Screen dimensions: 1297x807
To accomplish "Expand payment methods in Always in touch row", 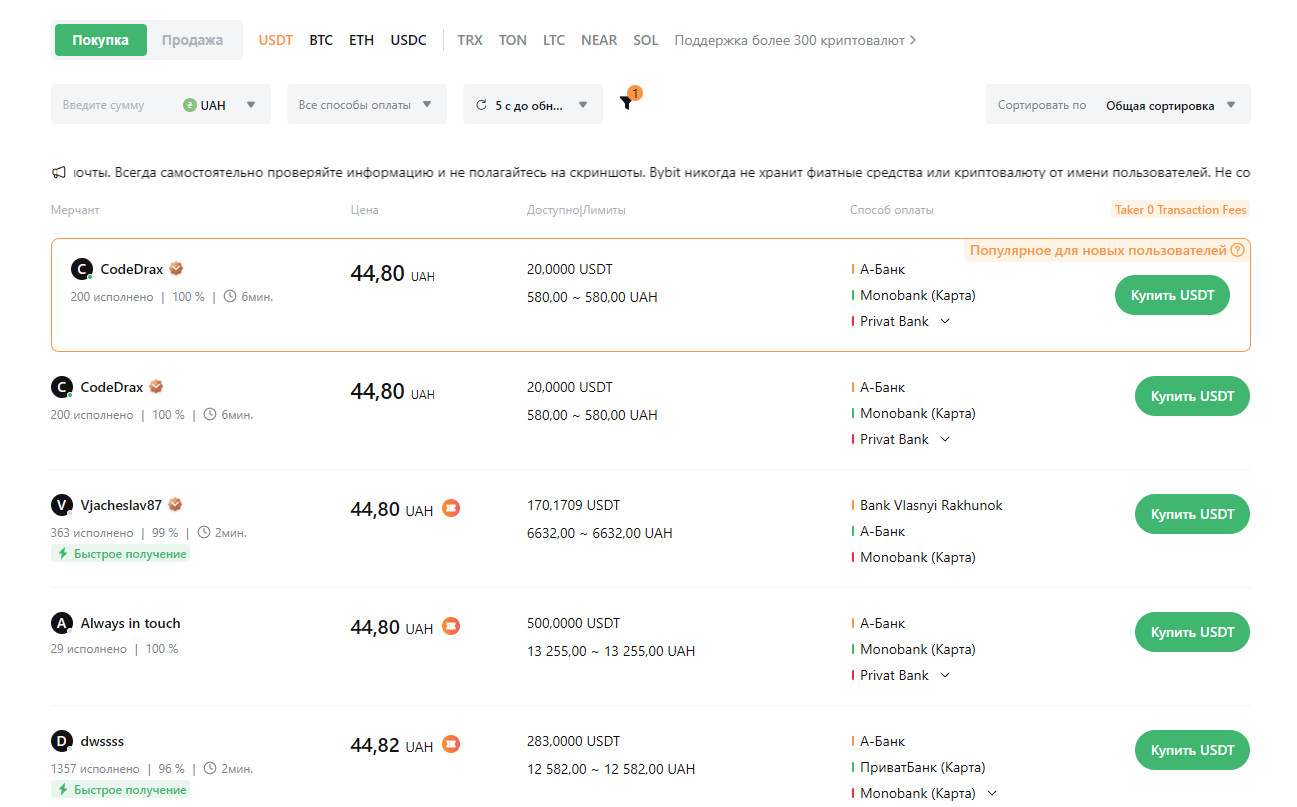I will click(945, 675).
